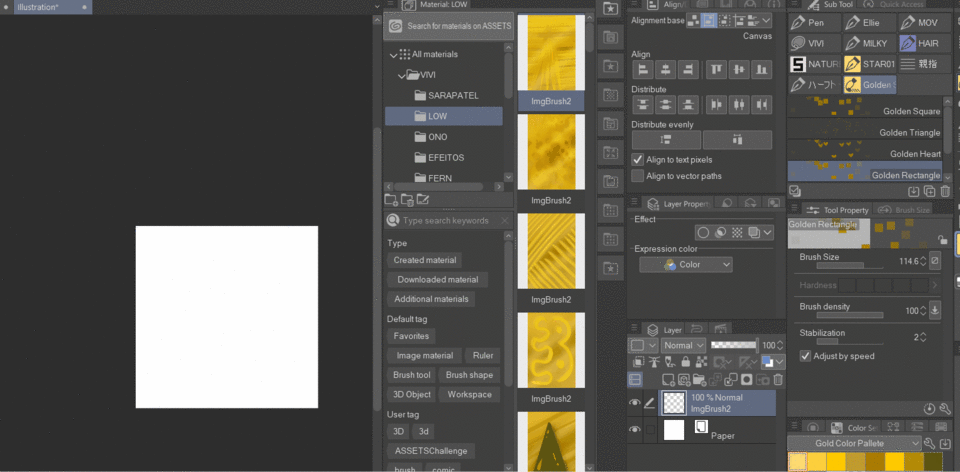Click the Workspace tag button
This screenshot has width=960, height=472.
coord(470,395)
